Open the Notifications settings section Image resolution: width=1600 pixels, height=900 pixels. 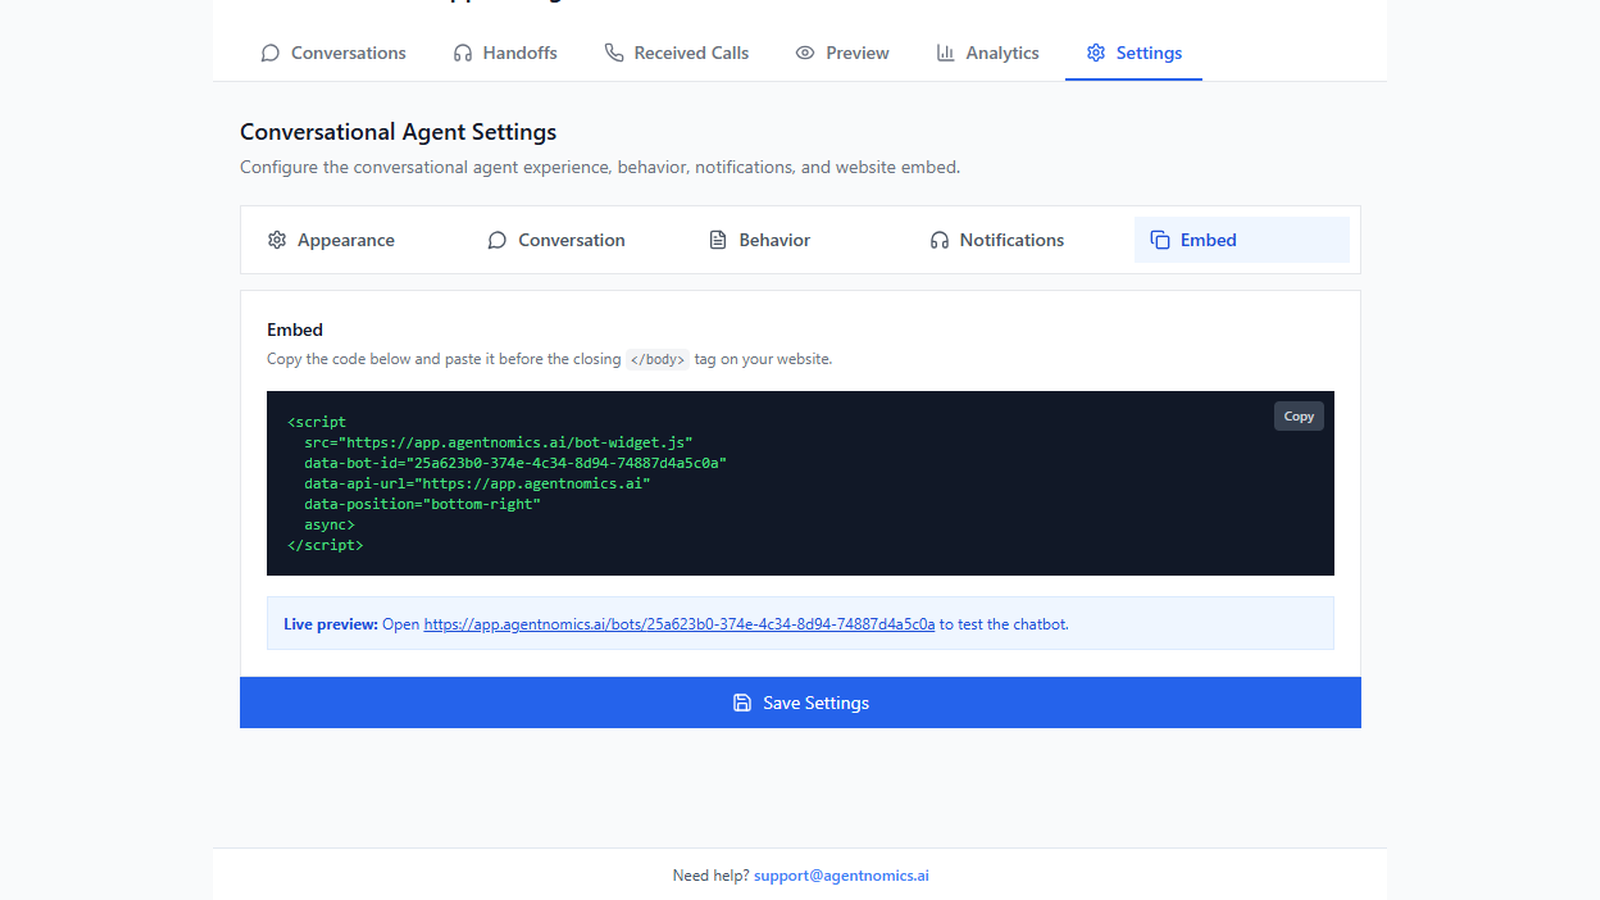[1021, 240]
